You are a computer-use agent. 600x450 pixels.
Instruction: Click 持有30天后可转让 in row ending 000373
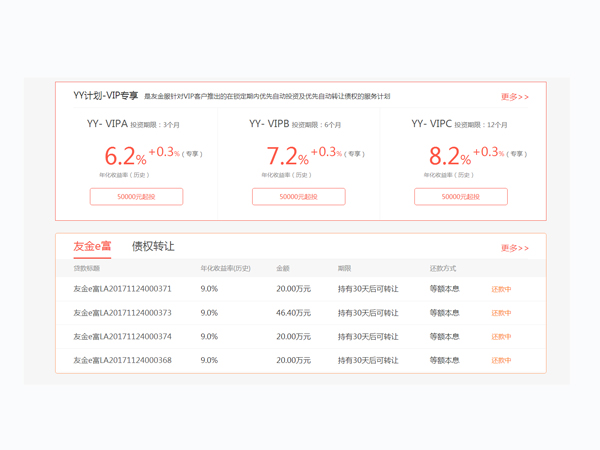pyautogui.click(x=368, y=313)
